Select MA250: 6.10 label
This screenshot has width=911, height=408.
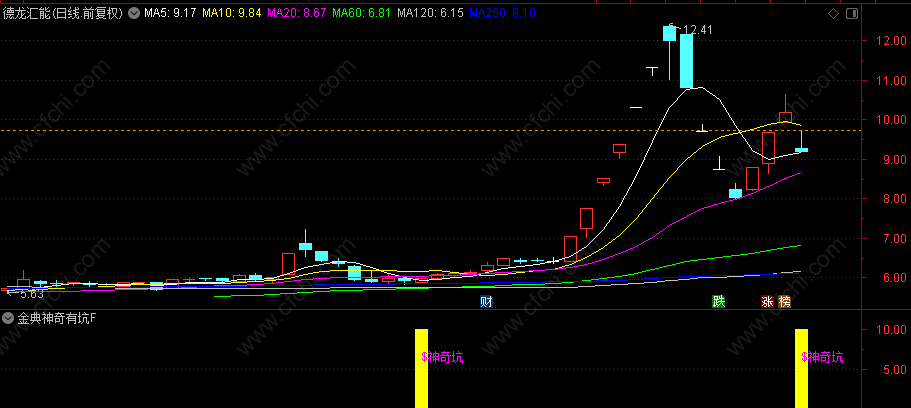502,13
